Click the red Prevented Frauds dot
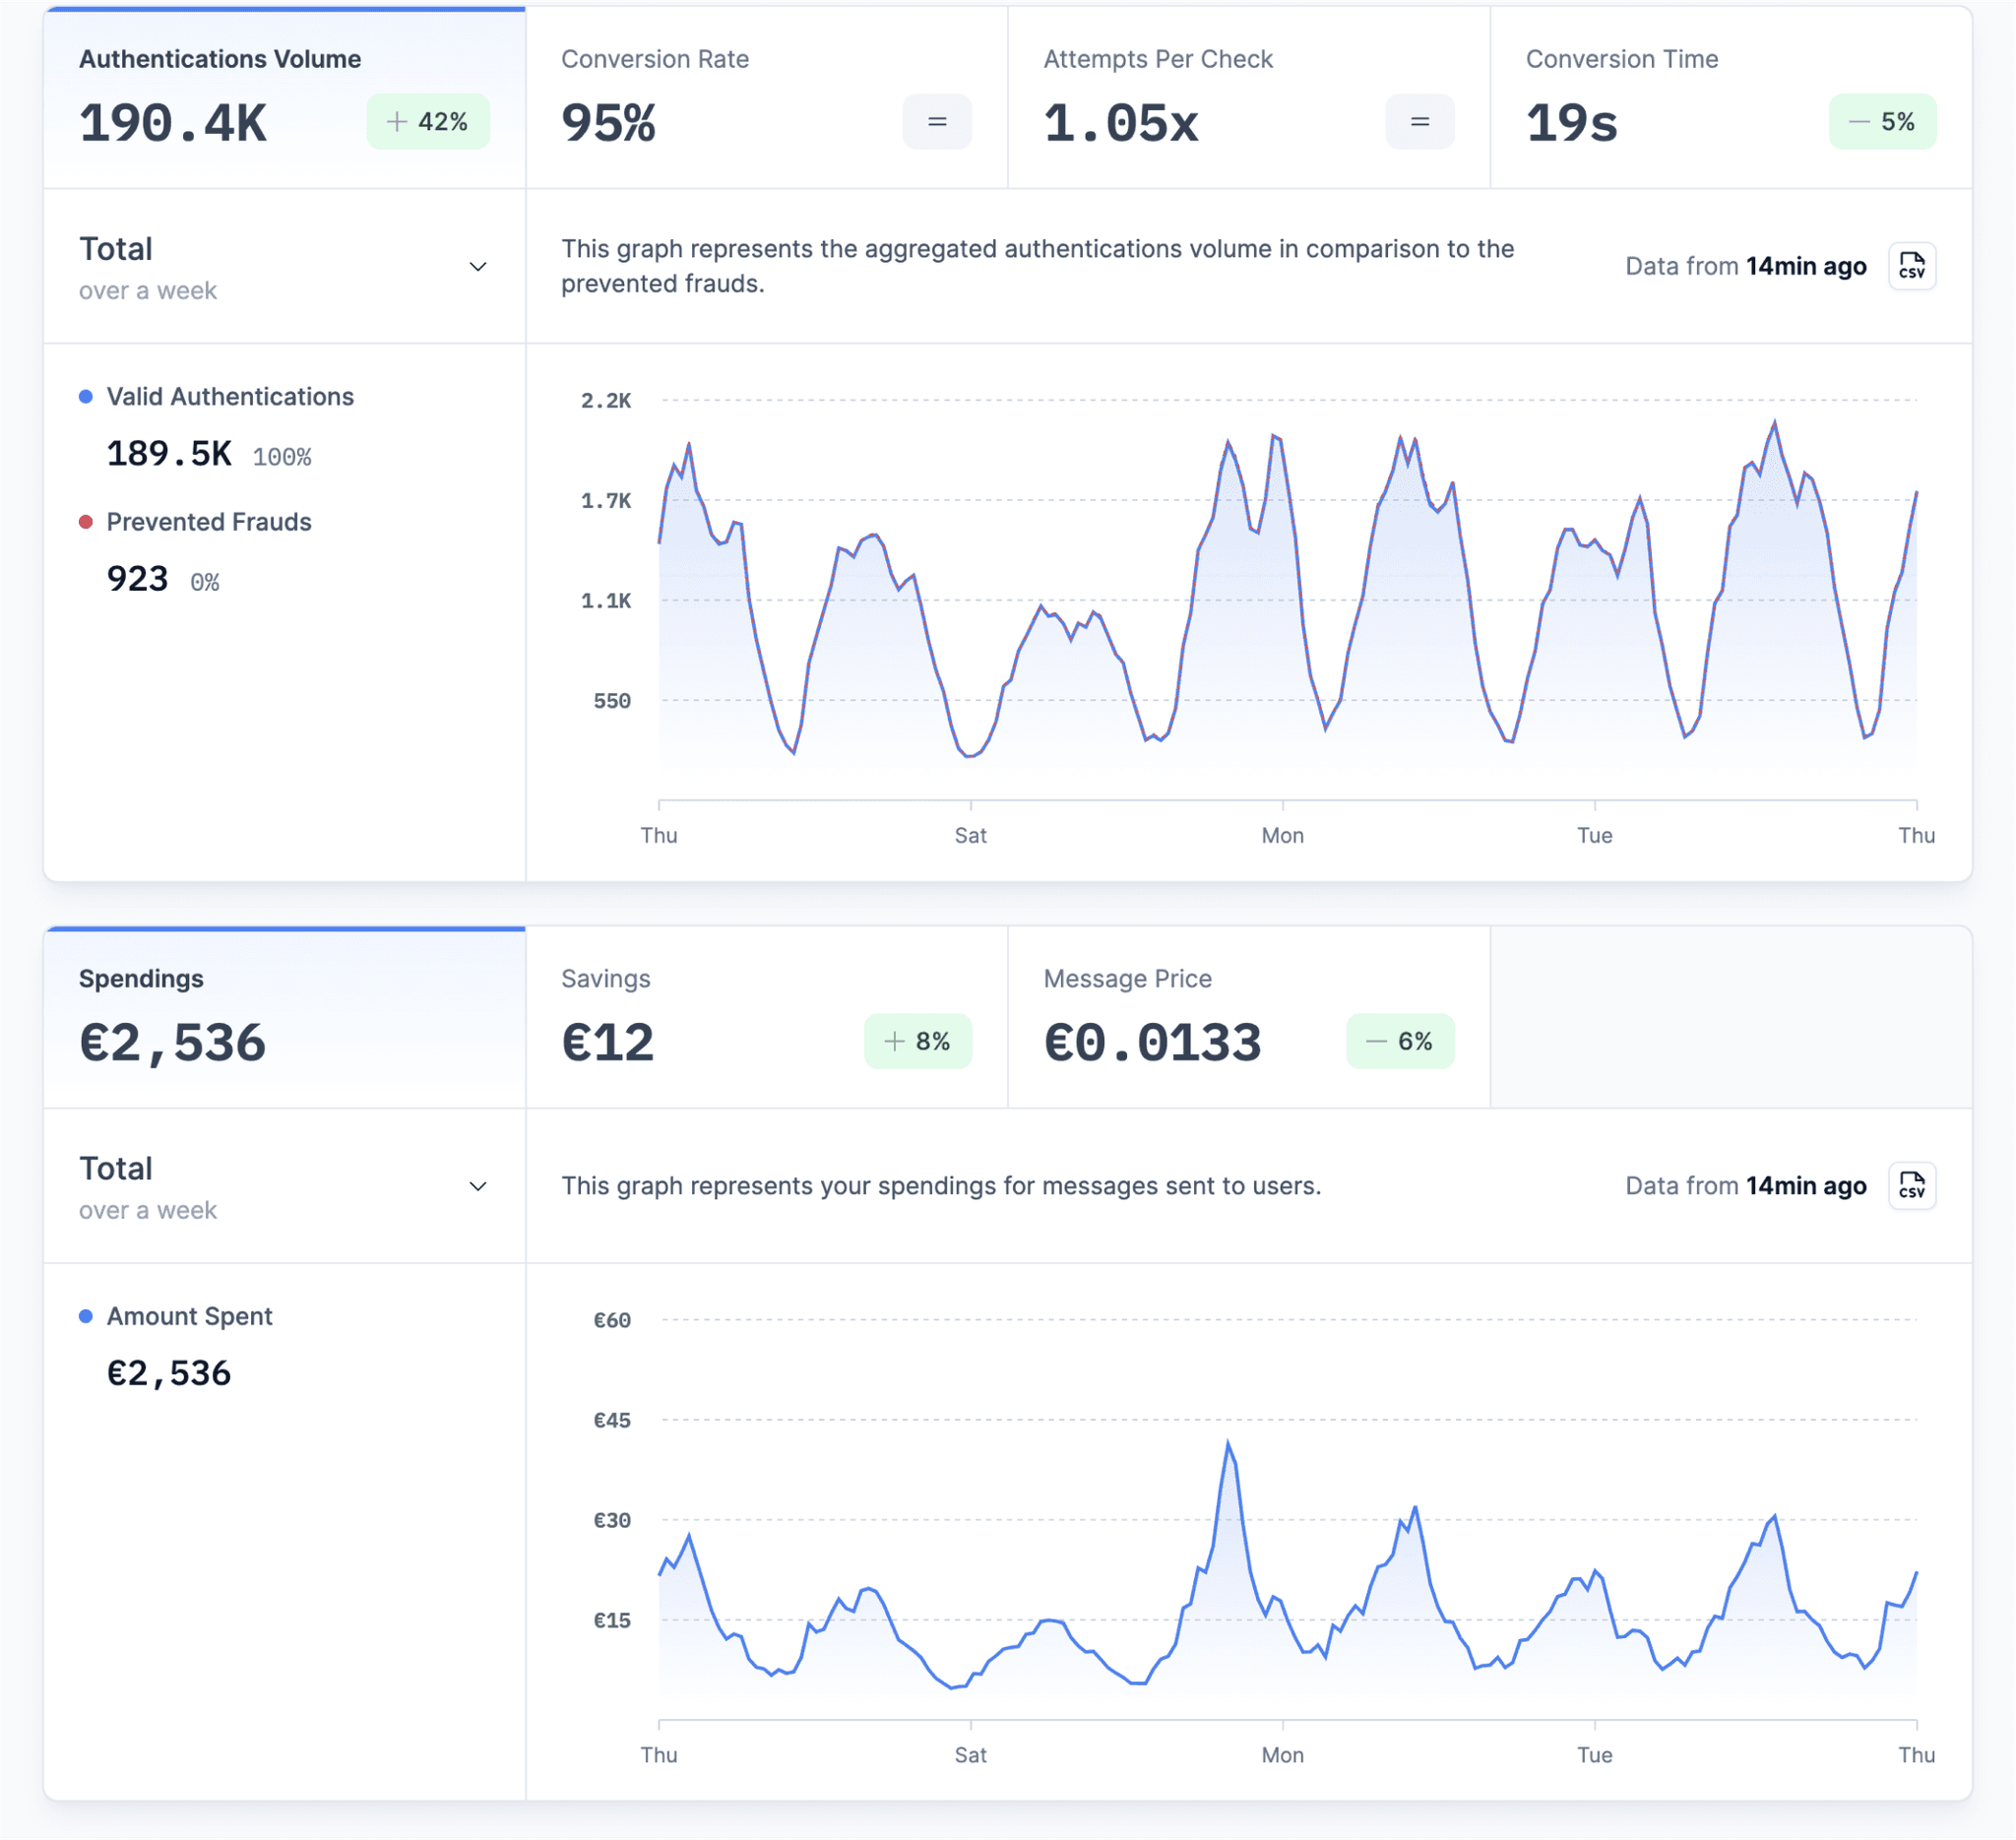2016x1840 pixels. click(x=86, y=522)
